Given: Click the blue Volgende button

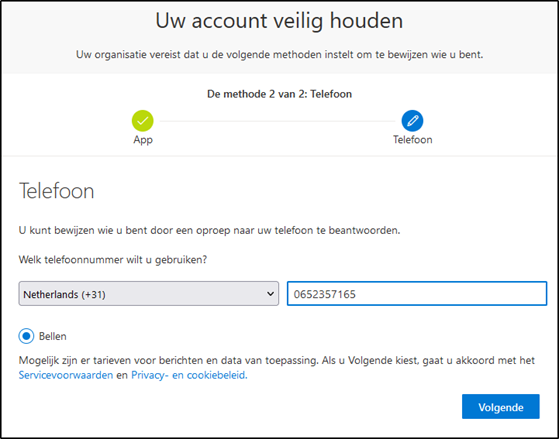Looking at the screenshot, I should 501,407.
